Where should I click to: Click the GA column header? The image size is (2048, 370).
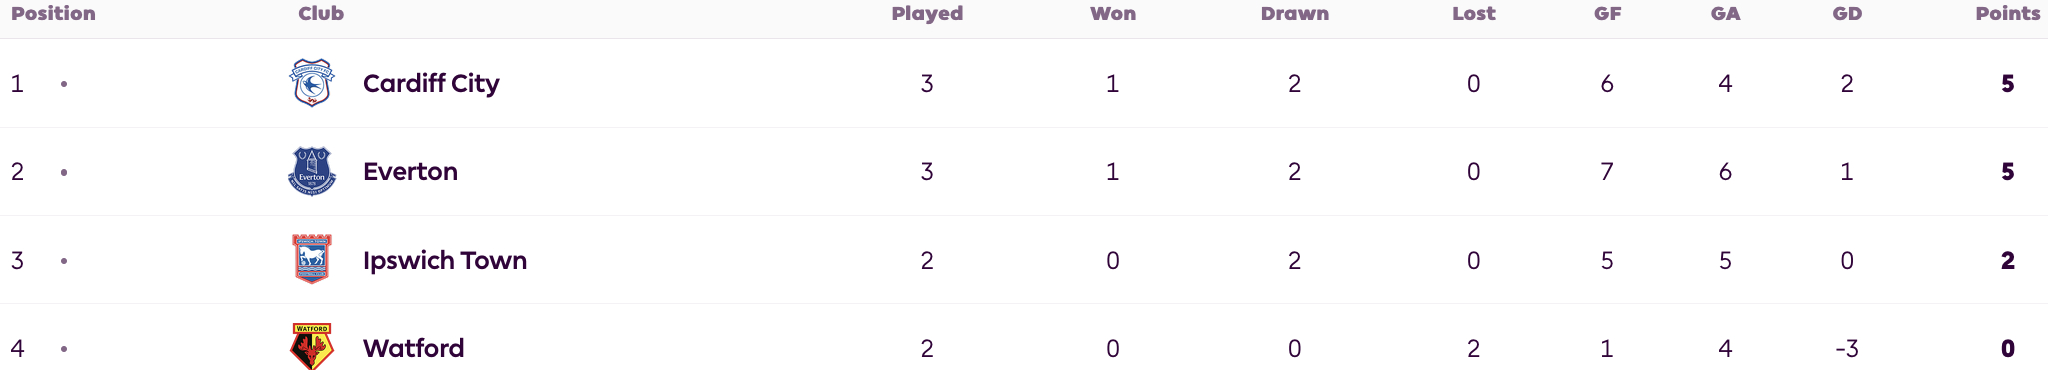point(1725,13)
